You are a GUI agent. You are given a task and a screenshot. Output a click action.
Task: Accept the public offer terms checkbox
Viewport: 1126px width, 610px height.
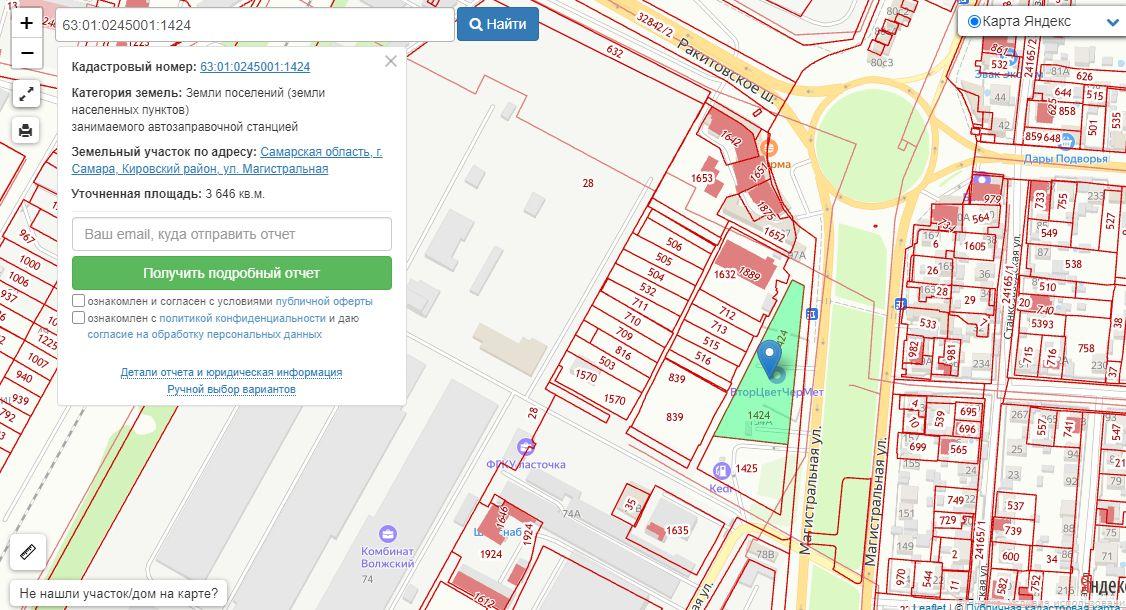[79, 301]
